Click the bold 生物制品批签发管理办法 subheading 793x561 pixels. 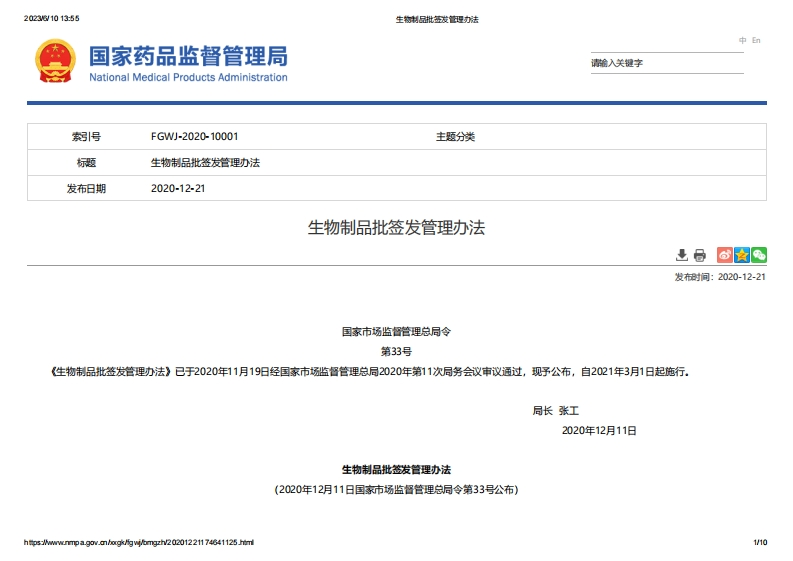click(396, 469)
